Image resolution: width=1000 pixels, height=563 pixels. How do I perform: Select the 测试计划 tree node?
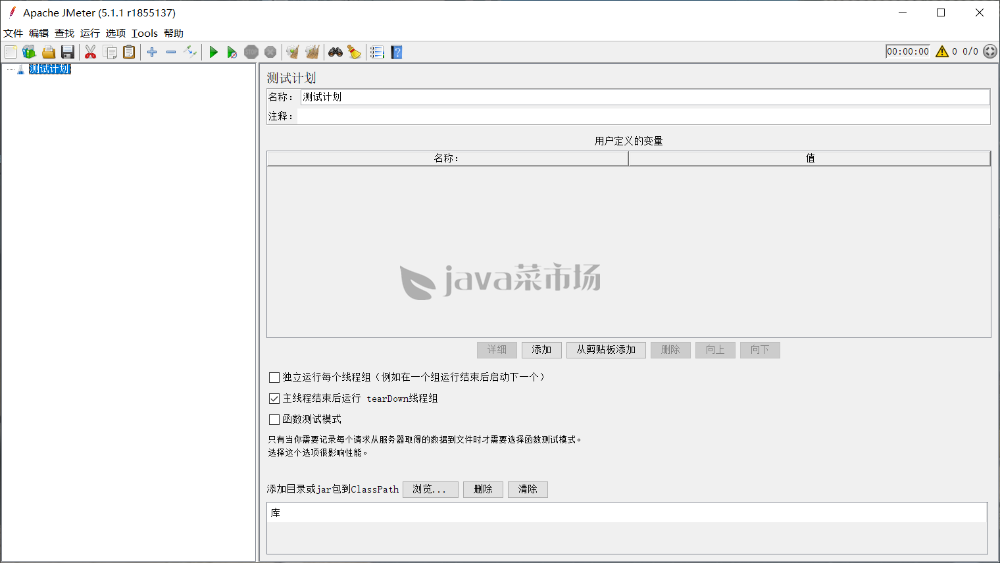[x=50, y=69]
